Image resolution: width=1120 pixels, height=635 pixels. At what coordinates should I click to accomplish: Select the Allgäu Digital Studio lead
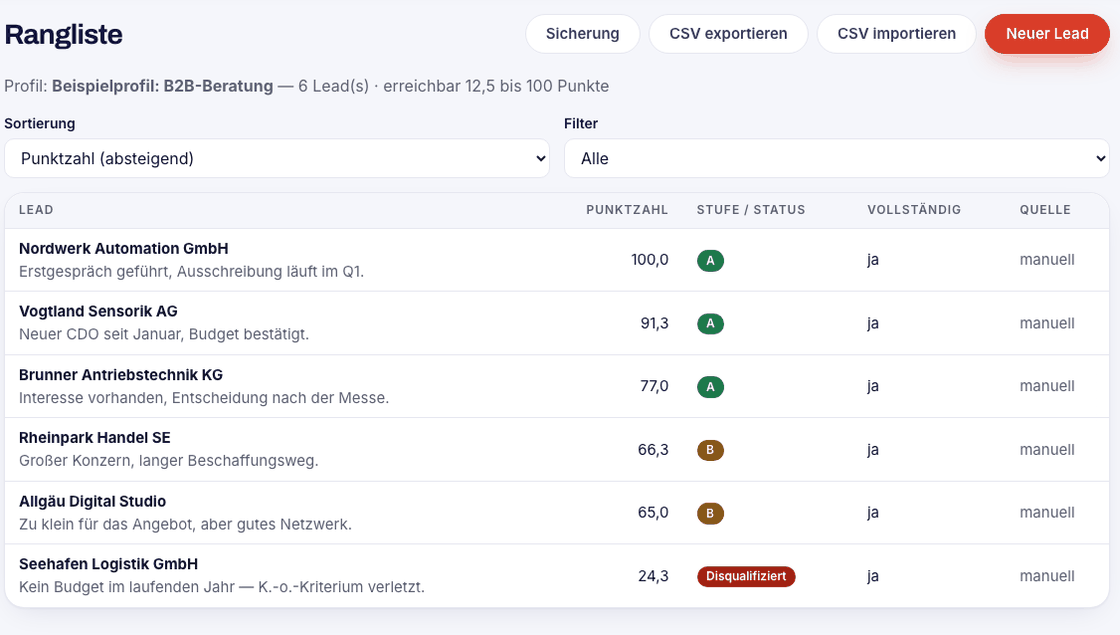click(x=92, y=501)
